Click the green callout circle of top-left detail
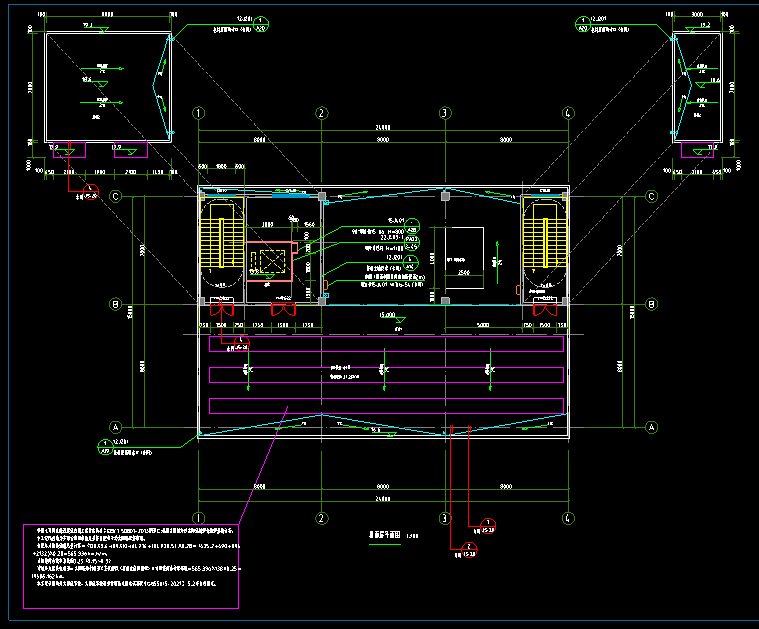 [x=260, y=23]
